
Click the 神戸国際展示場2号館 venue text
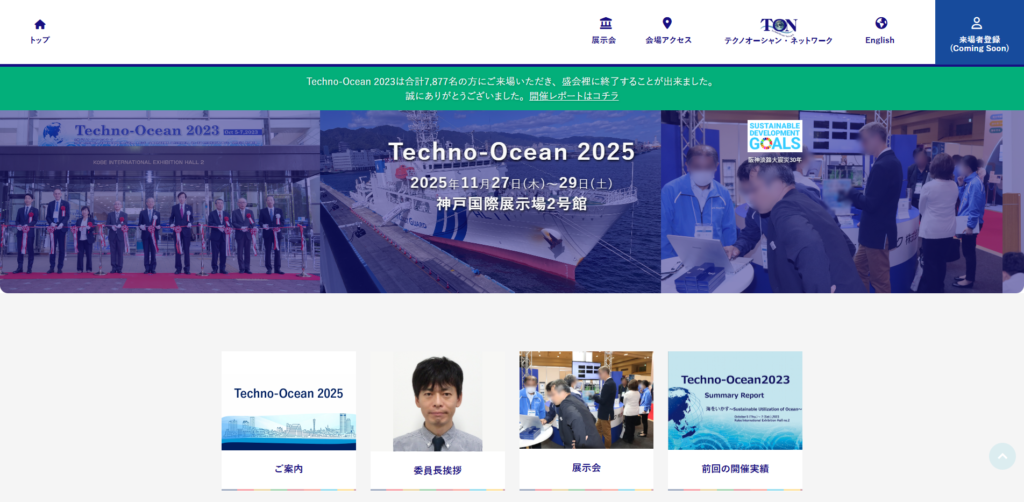pyautogui.click(x=511, y=204)
